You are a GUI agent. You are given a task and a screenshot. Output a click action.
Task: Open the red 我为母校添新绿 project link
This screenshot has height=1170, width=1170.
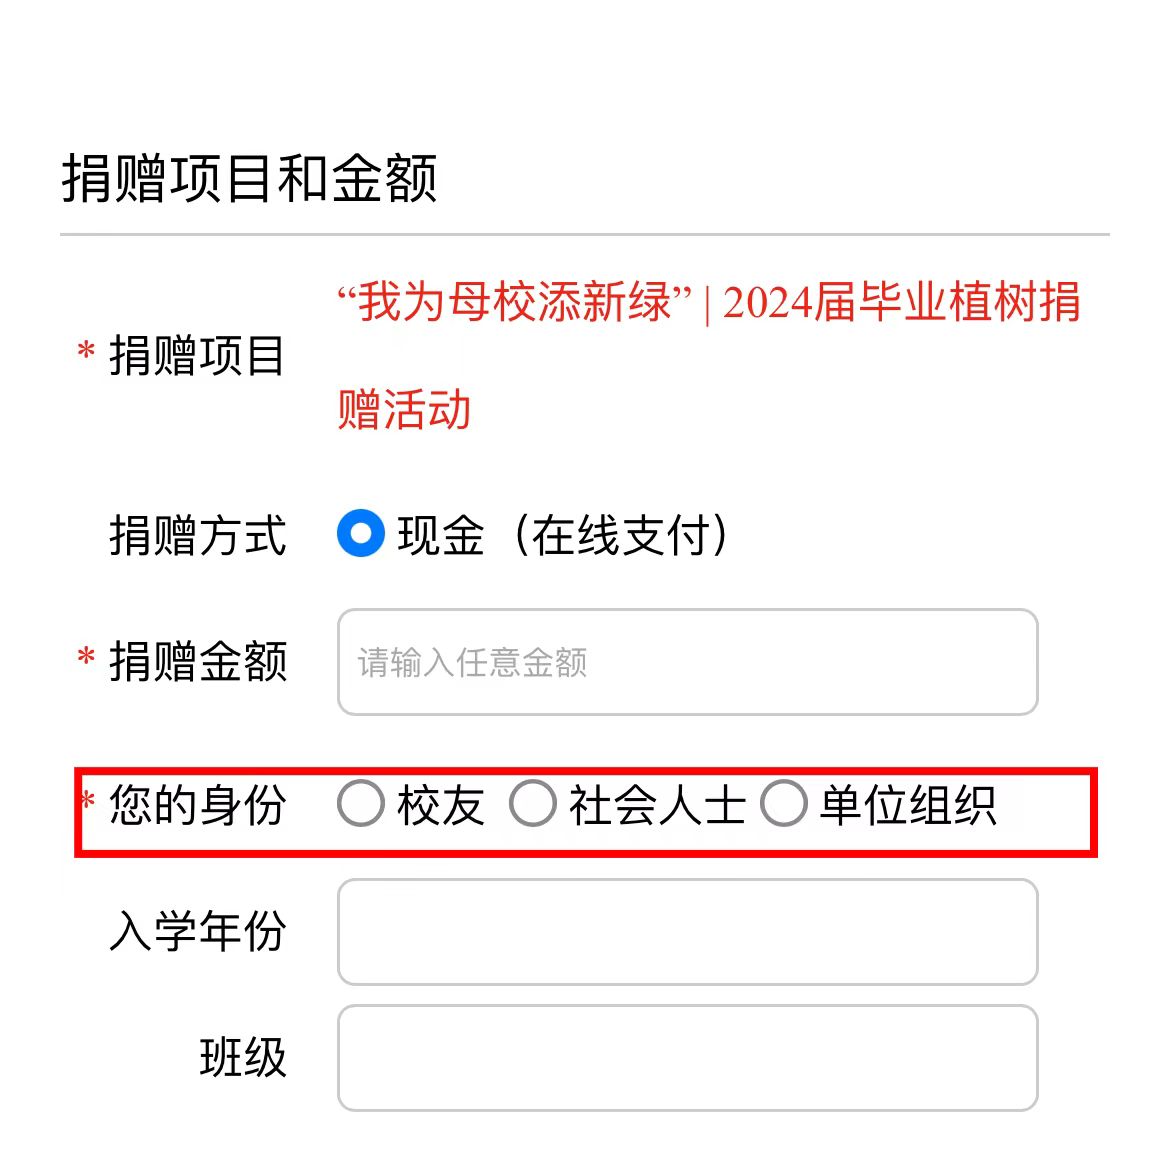[x=708, y=303]
